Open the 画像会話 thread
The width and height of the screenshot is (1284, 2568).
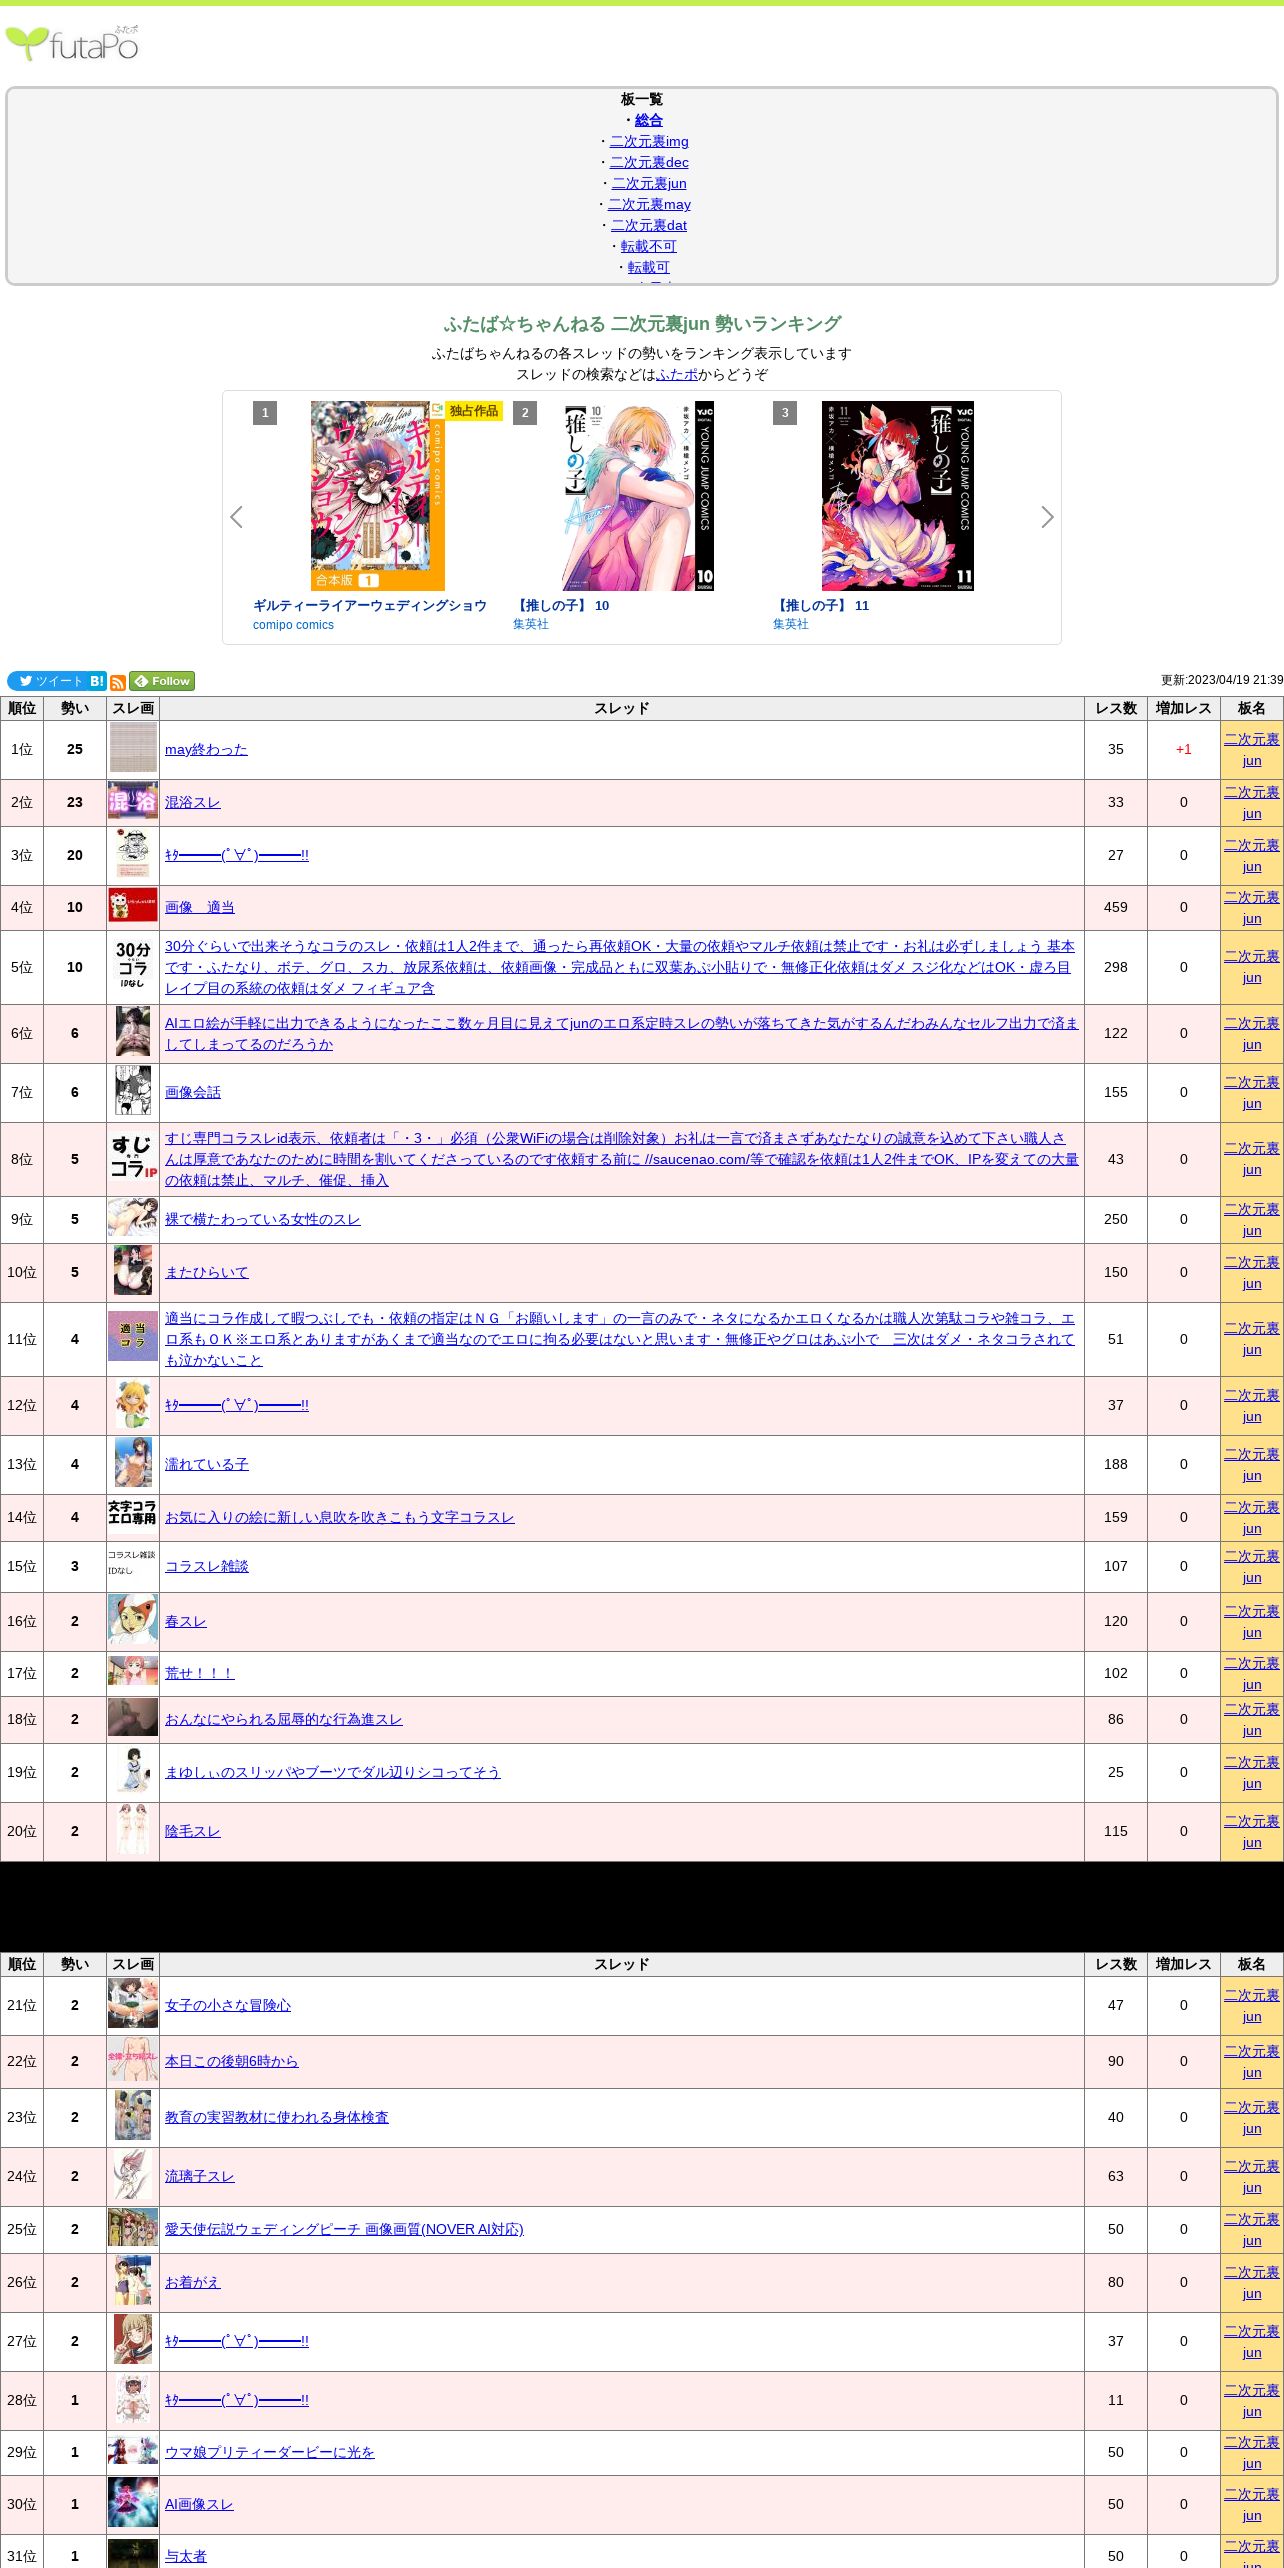193,1092
